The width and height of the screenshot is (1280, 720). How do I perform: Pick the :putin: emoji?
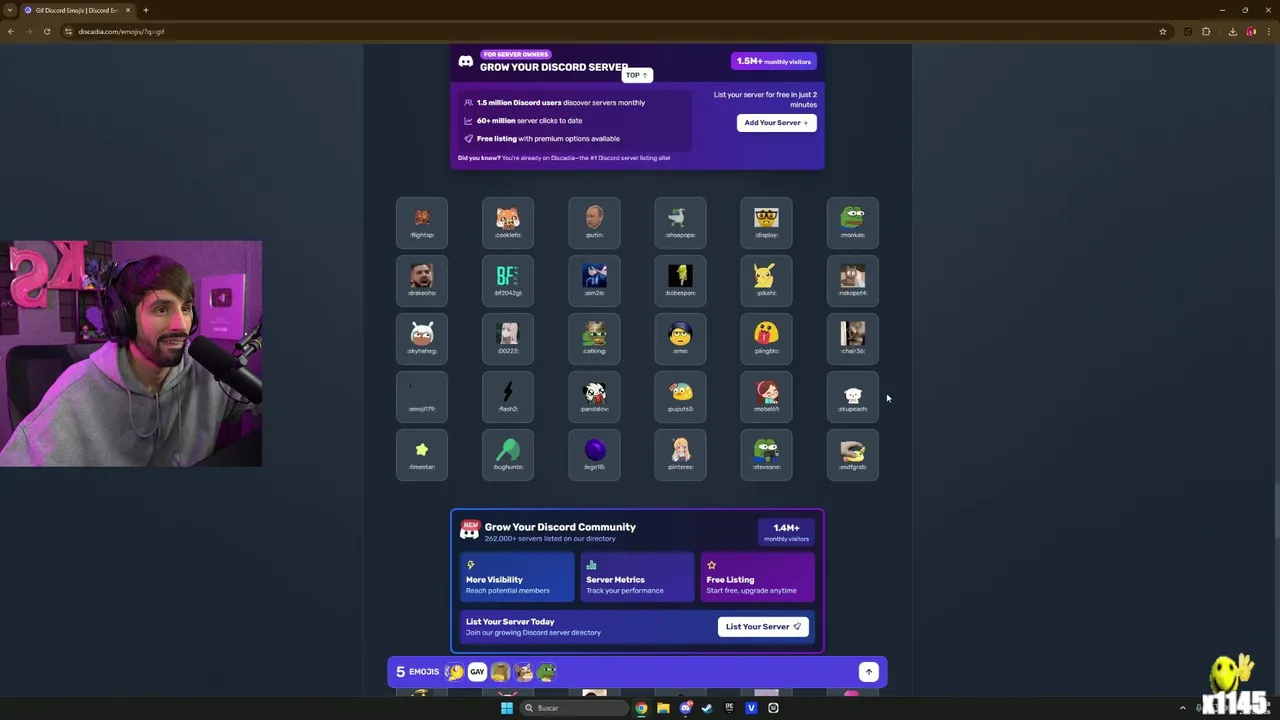point(594,223)
